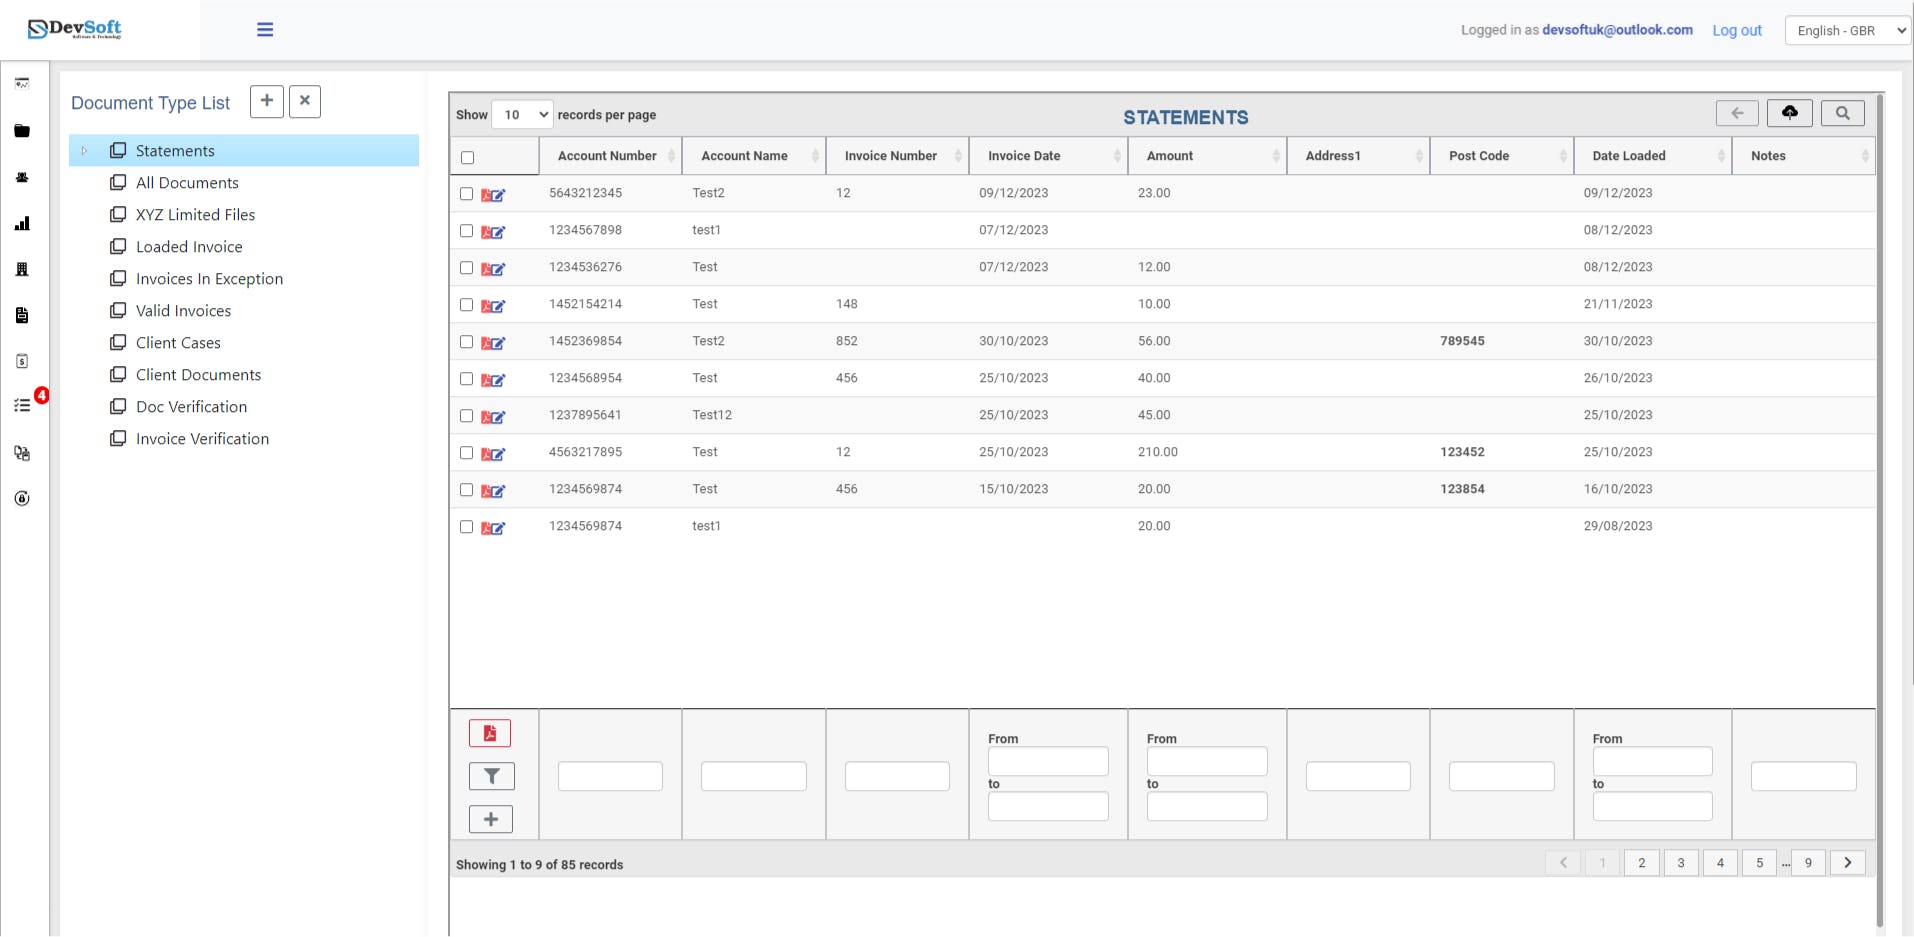The width and height of the screenshot is (1914, 937).
Task: Expand the Statements tree node
Action: click(x=84, y=150)
